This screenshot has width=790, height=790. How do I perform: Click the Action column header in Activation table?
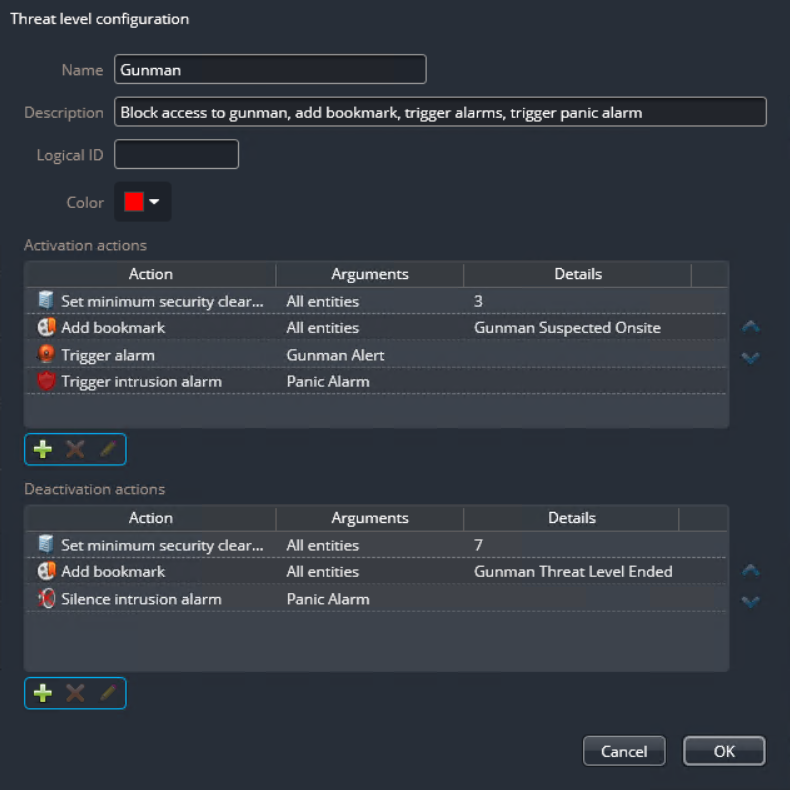(150, 274)
